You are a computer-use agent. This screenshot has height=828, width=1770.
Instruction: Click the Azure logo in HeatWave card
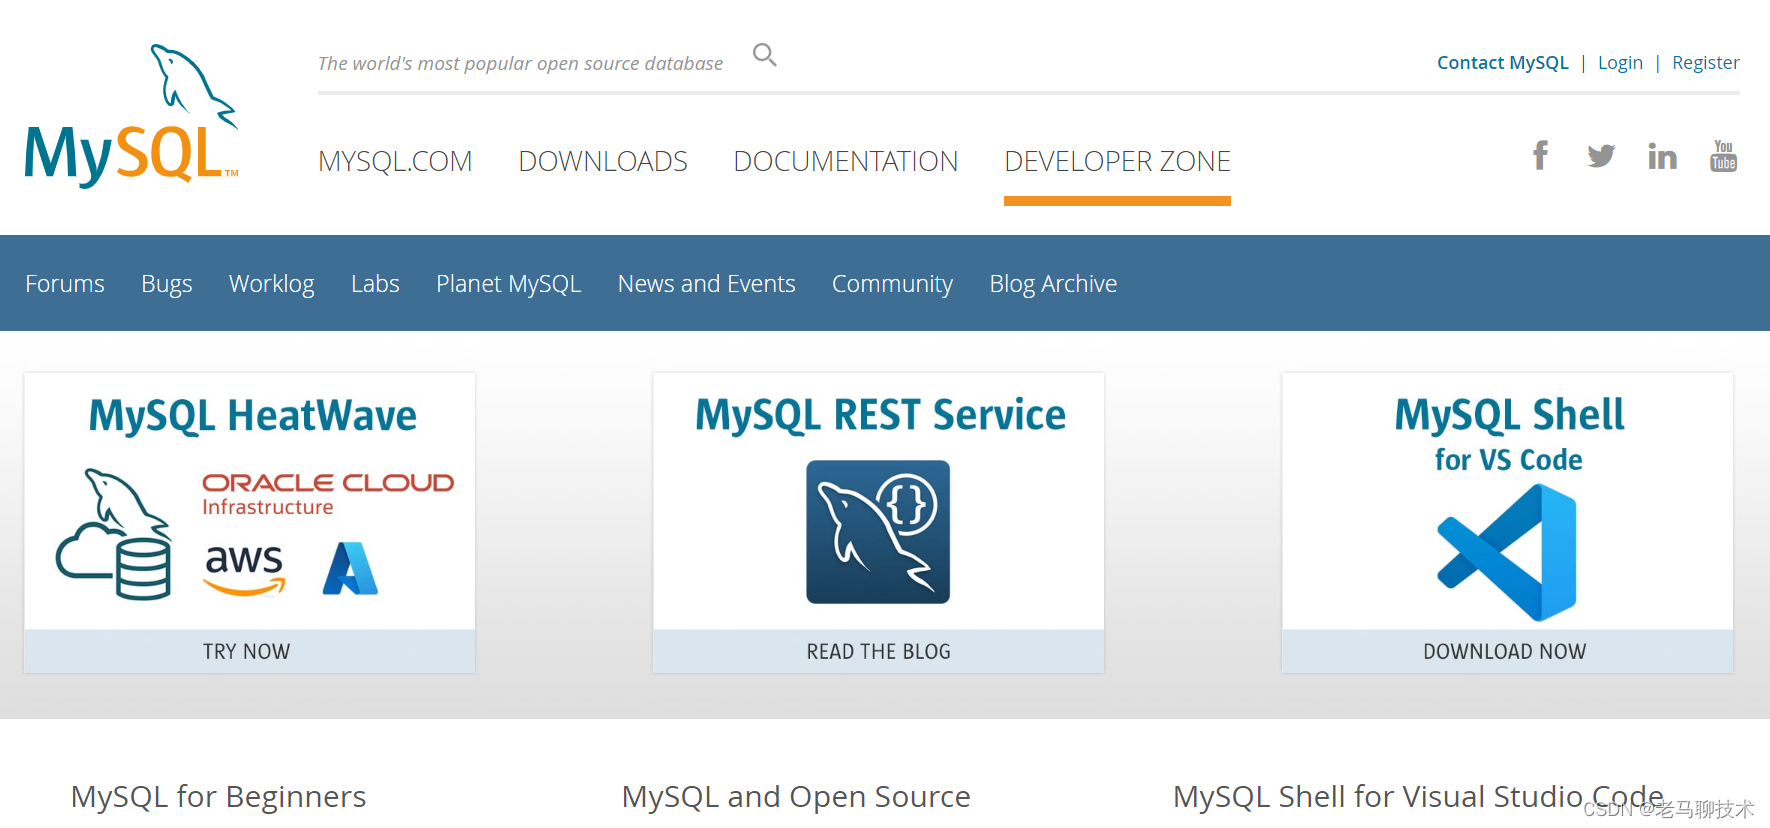coord(350,568)
